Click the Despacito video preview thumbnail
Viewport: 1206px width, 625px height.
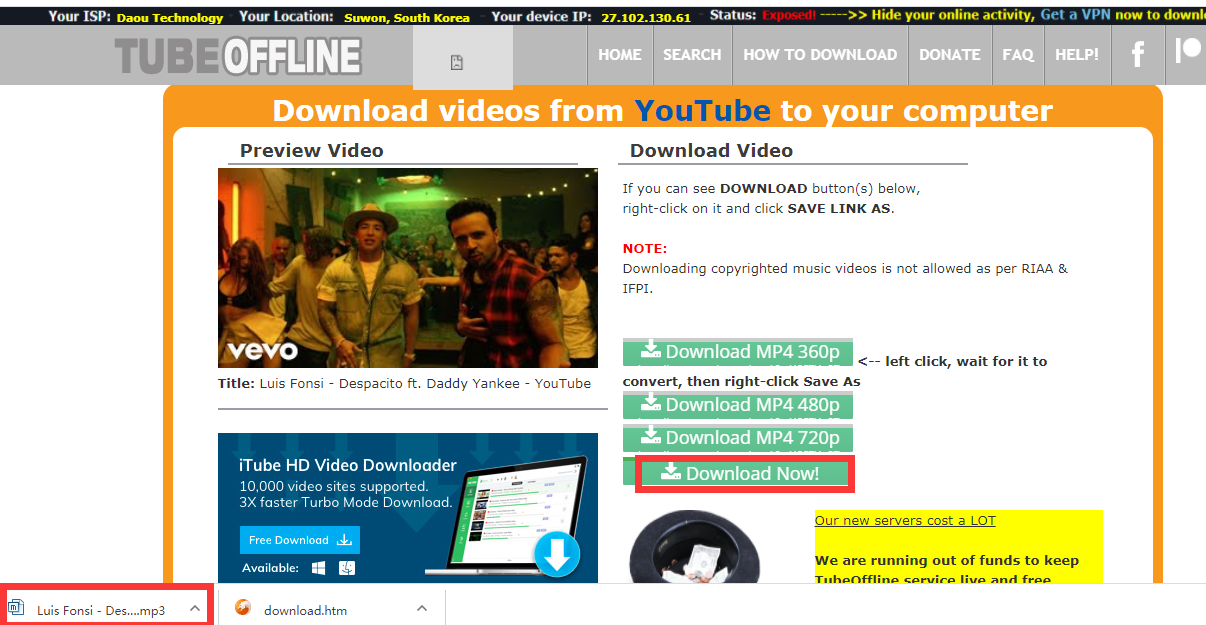coord(407,268)
